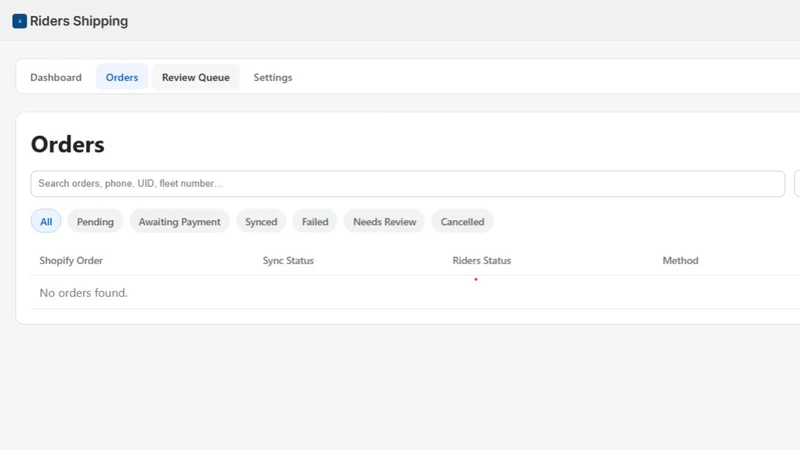
Task: Go to the Settings tab
Action: 273,77
